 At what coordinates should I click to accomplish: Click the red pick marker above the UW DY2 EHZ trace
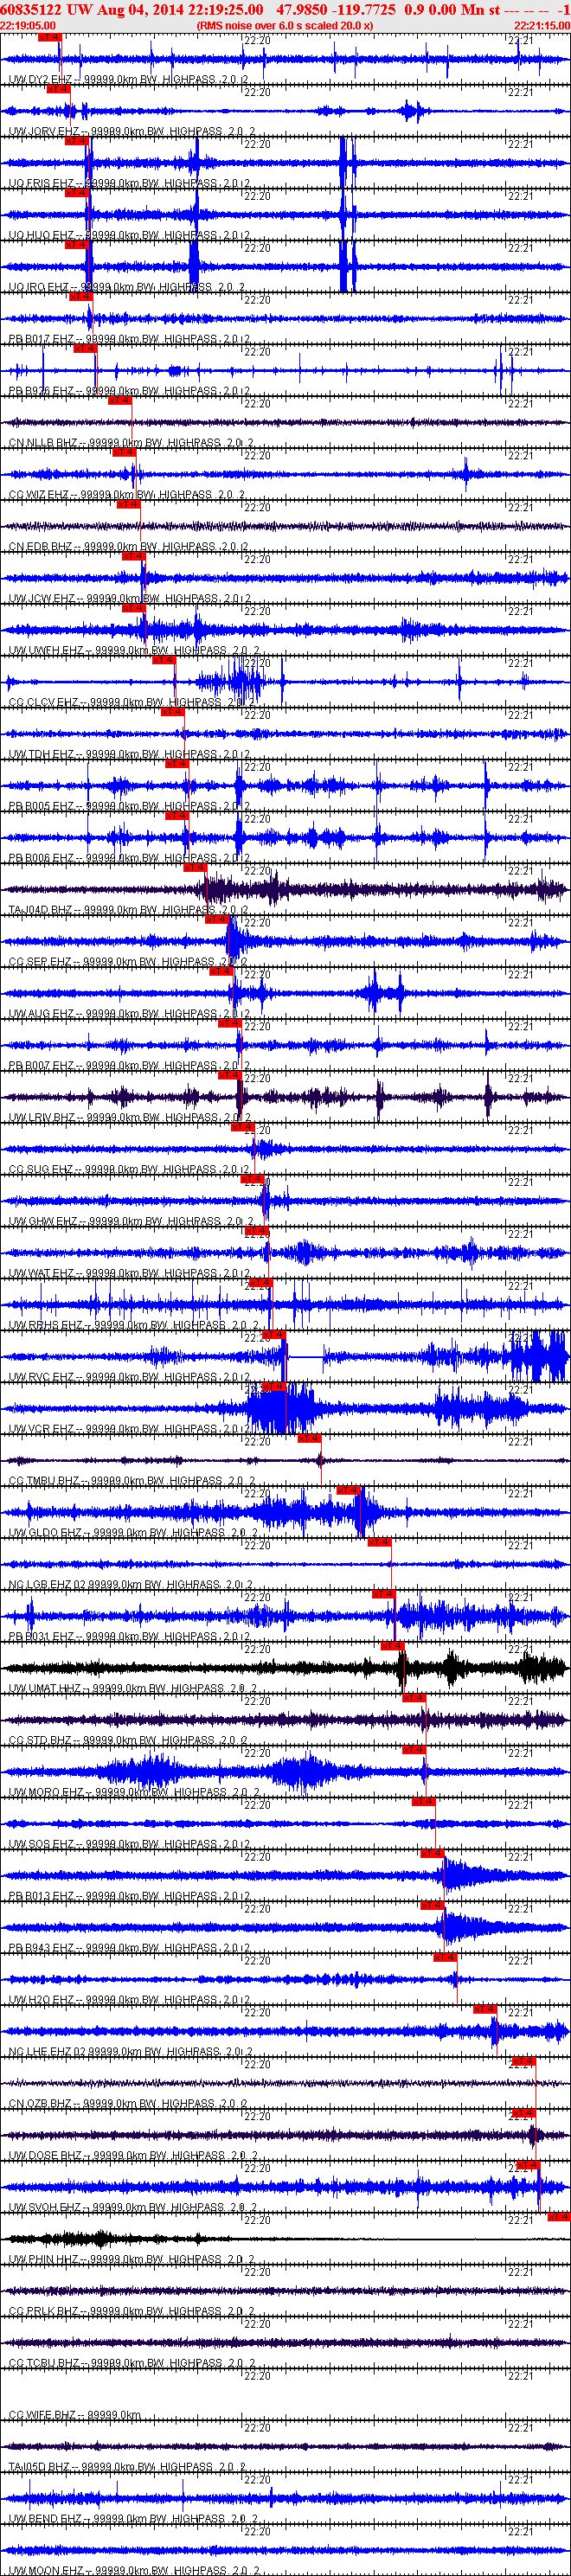click(49, 37)
